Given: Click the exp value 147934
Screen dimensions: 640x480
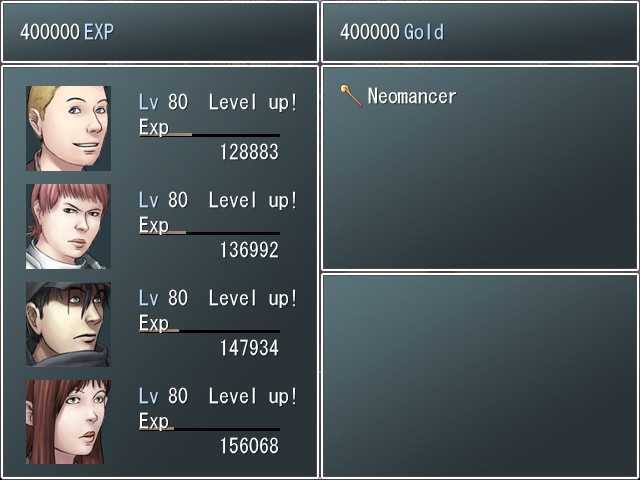Looking at the screenshot, I should [x=249, y=348].
